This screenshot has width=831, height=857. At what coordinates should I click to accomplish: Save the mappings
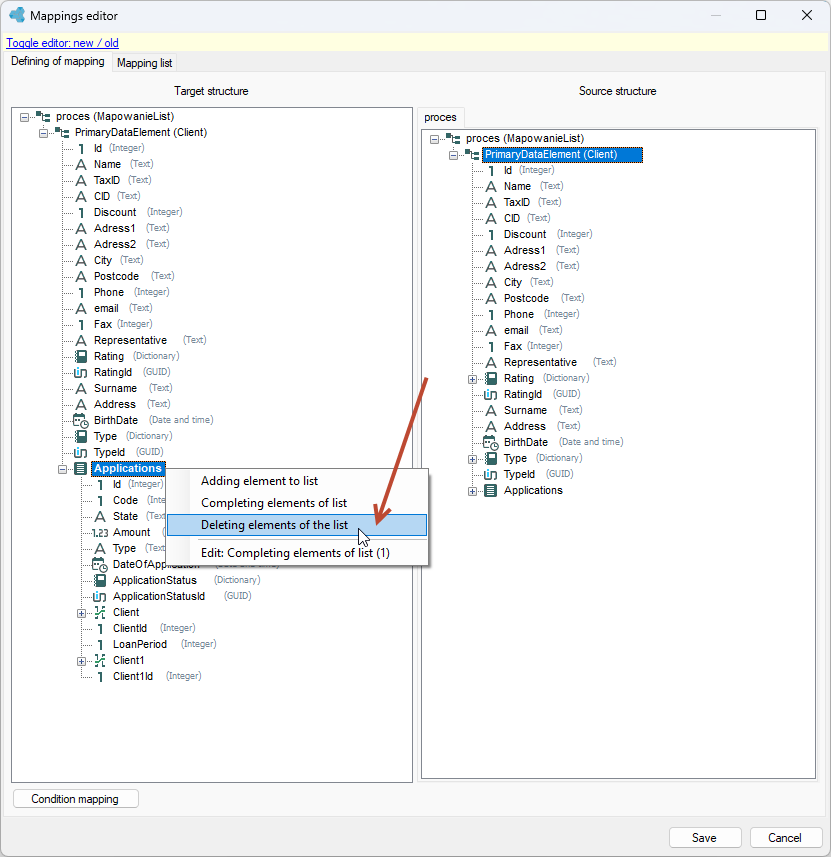click(705, 838)
